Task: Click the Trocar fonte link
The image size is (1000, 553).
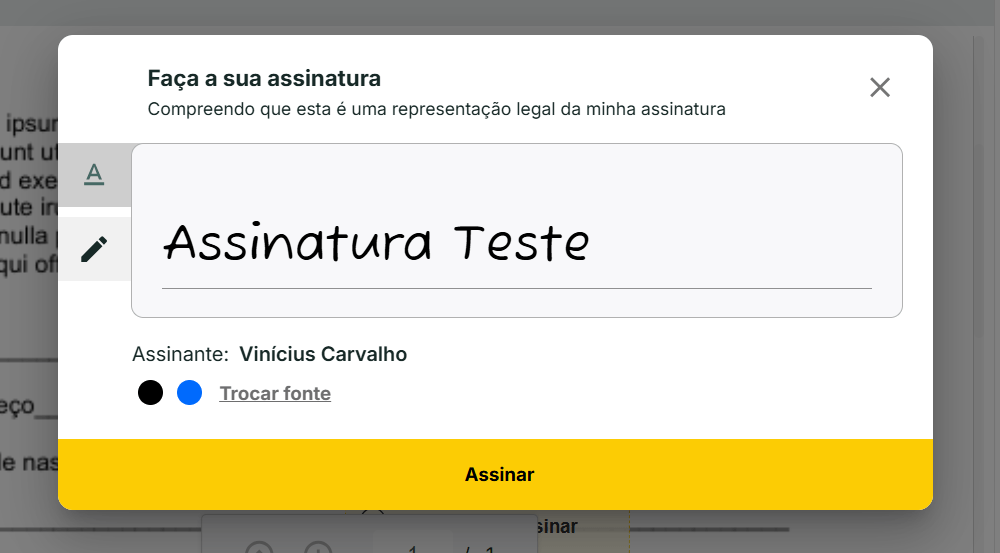Action: click(275, 394)
